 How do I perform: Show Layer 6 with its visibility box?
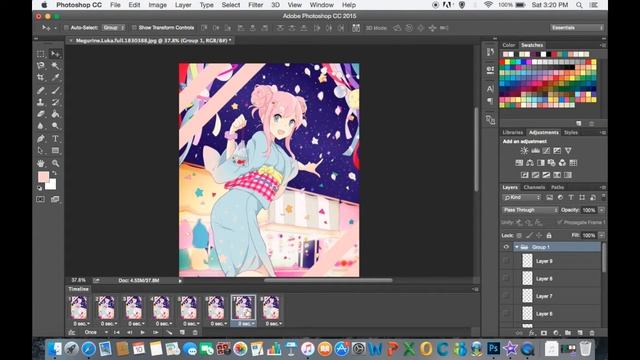coord(506,313)
